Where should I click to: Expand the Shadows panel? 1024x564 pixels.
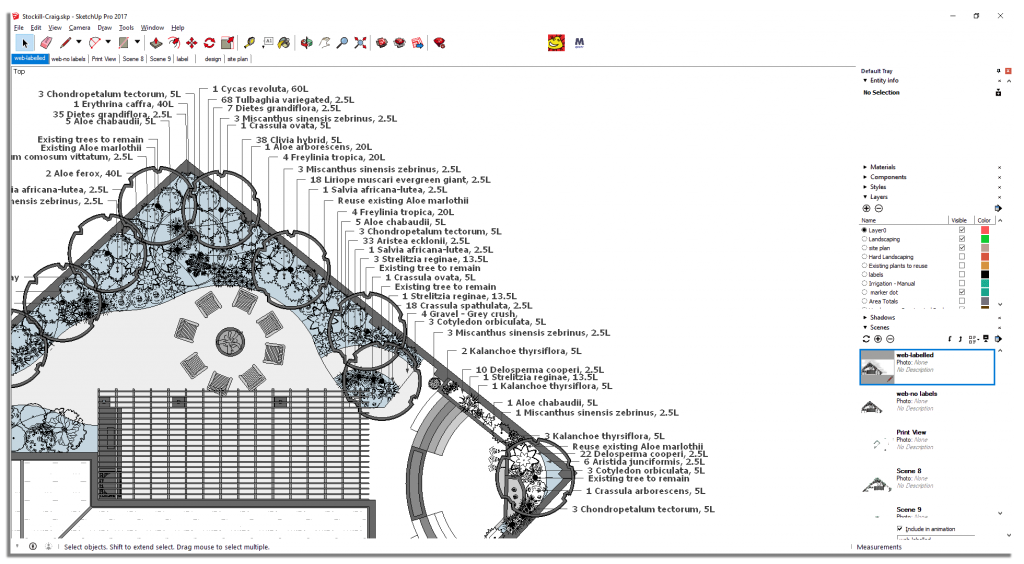[x=865, y=317]
